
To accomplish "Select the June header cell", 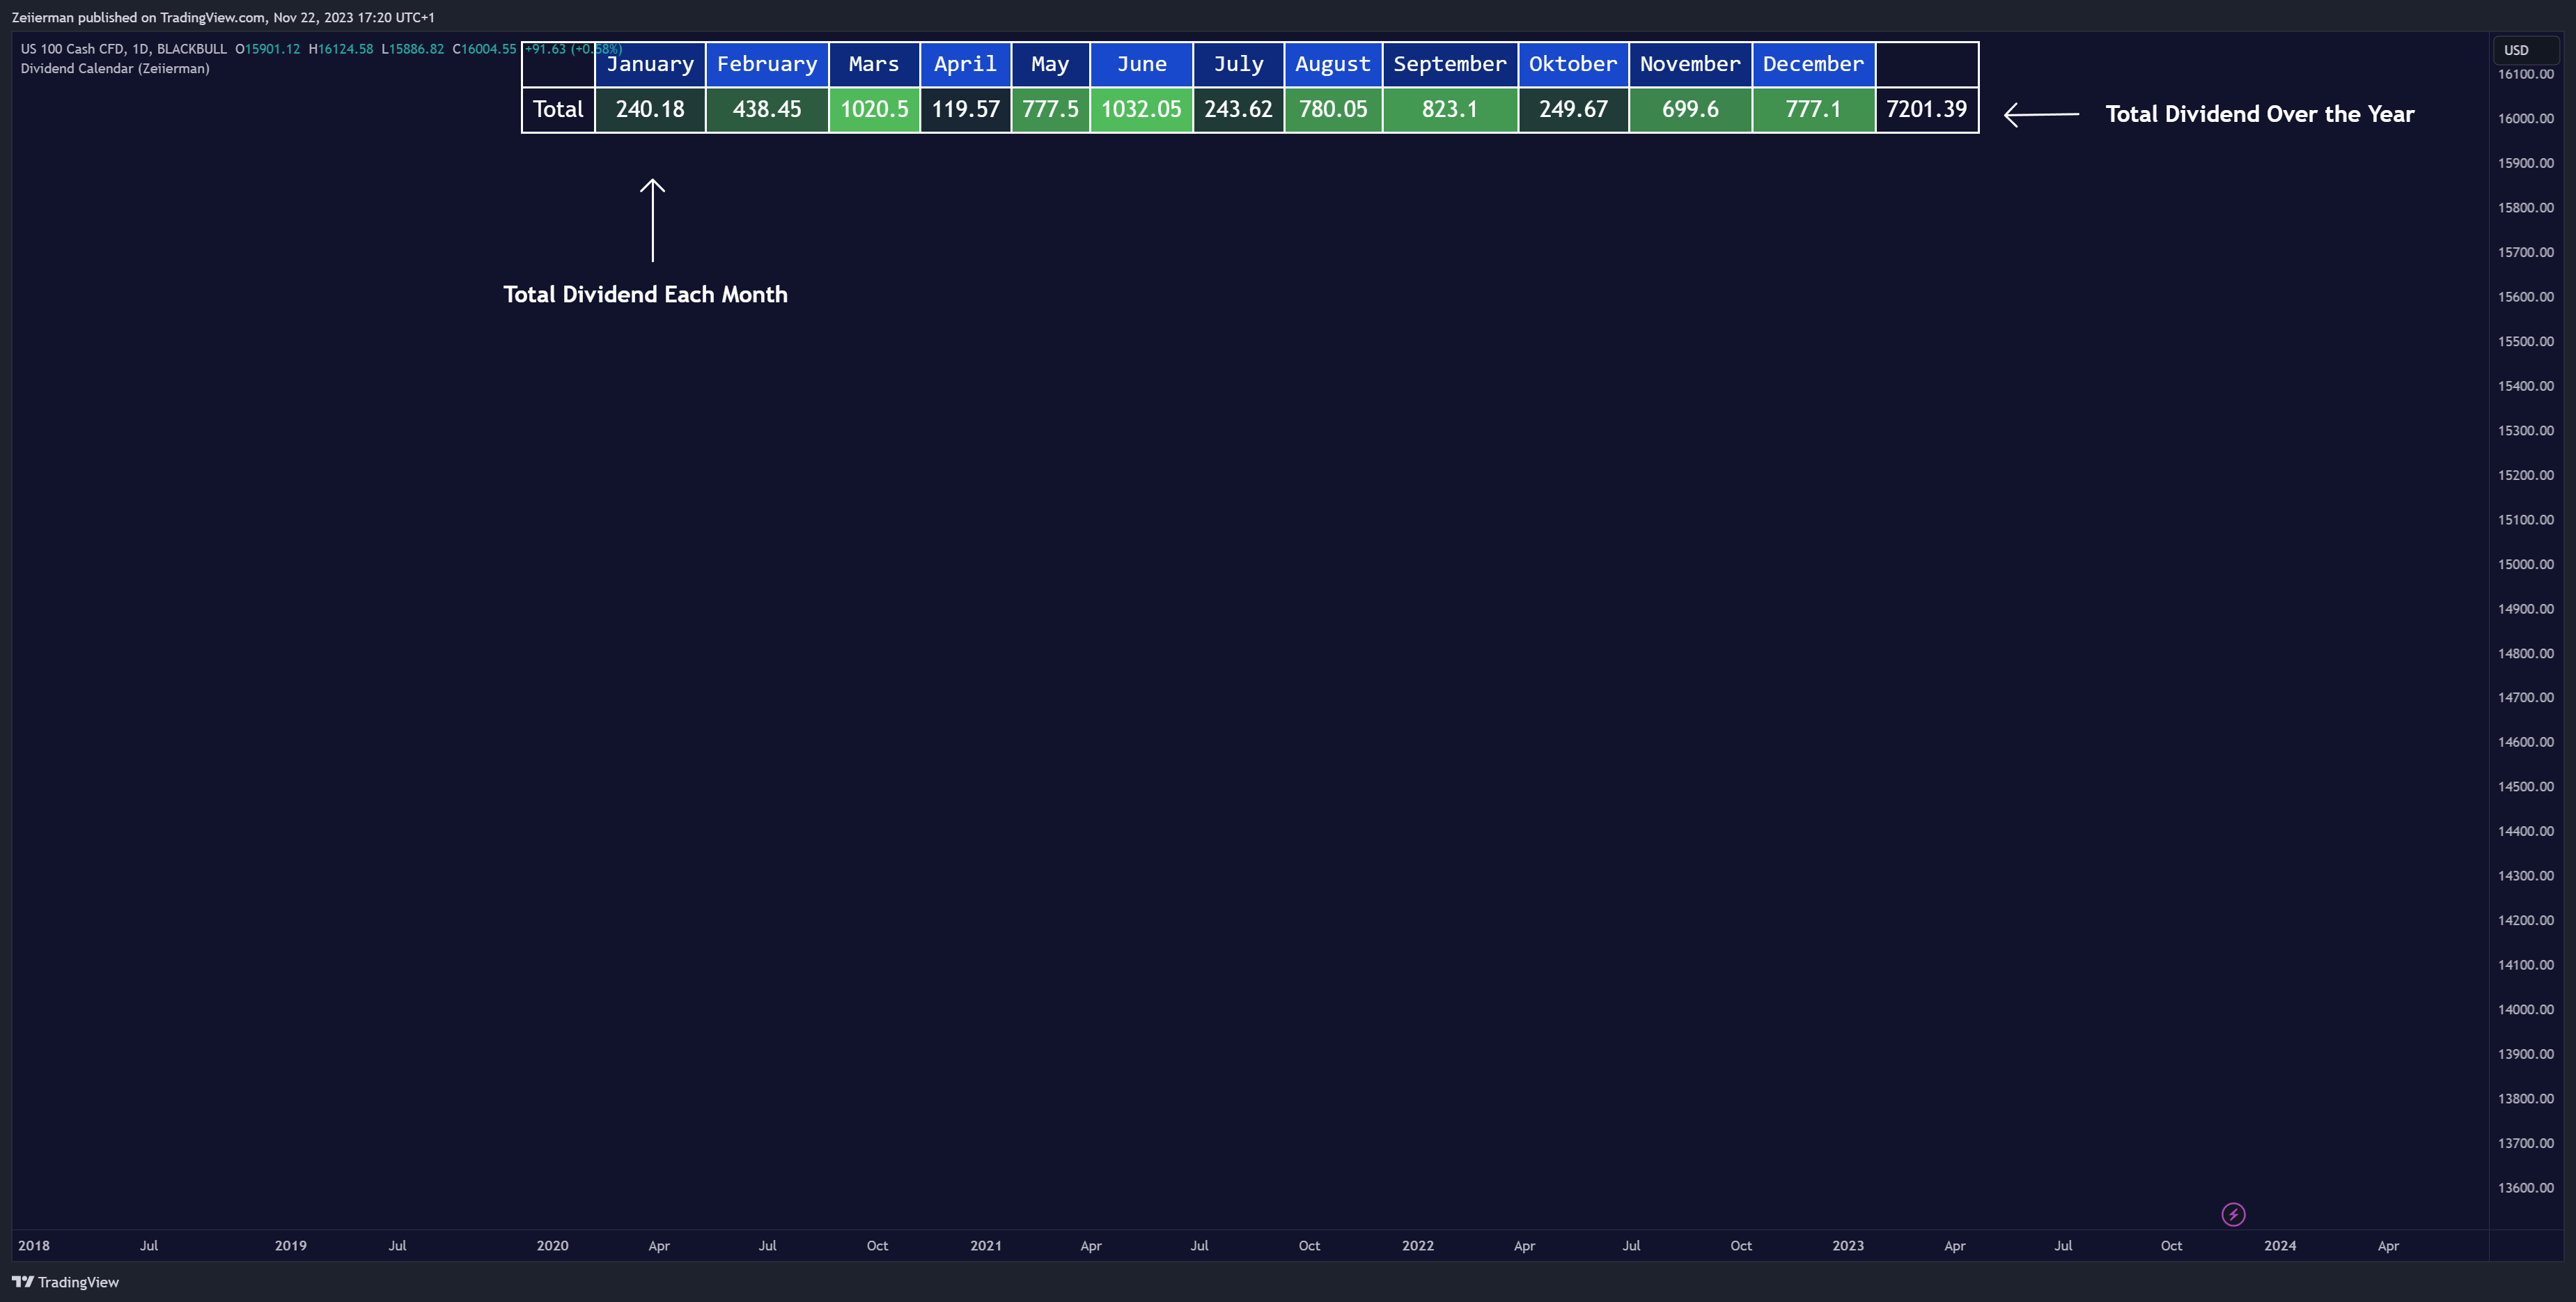I will pos(1141,64).
